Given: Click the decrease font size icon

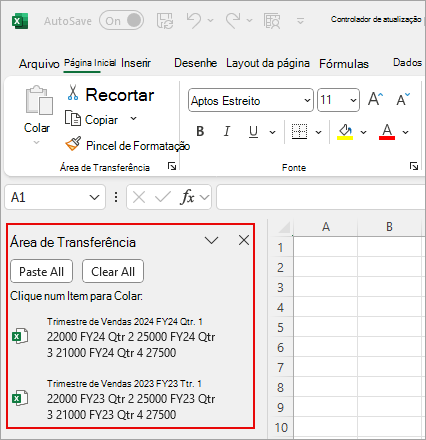Looking at the screenshot, I should [x=403, y=99].
